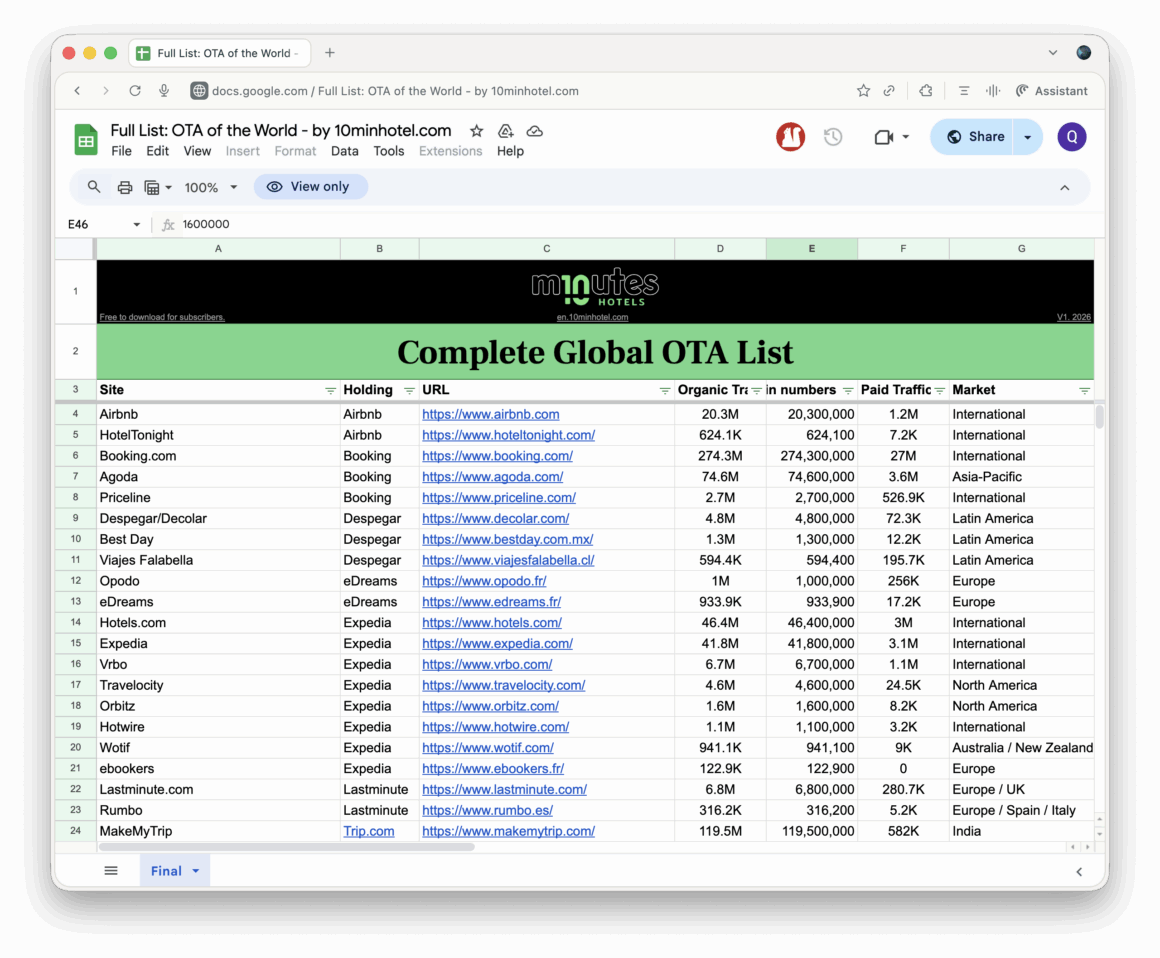Open version history clock icon

[x=833, y=137]
